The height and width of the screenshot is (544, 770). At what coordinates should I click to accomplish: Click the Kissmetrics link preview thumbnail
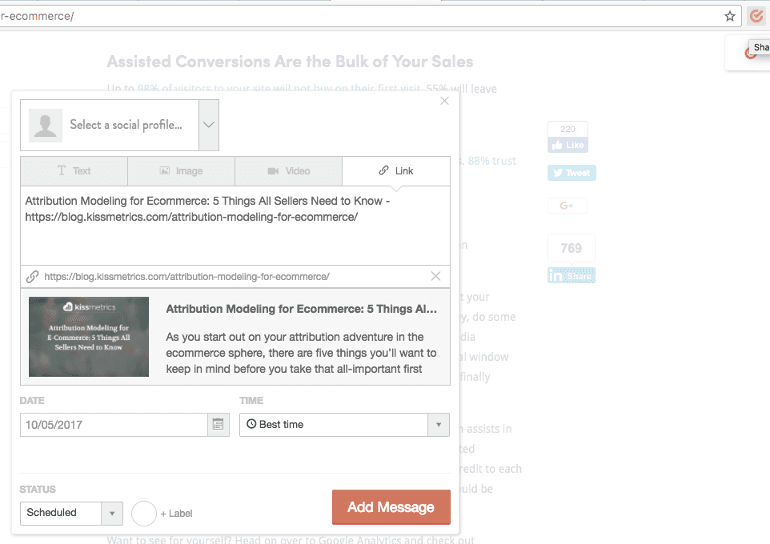(x=89, y=336)
